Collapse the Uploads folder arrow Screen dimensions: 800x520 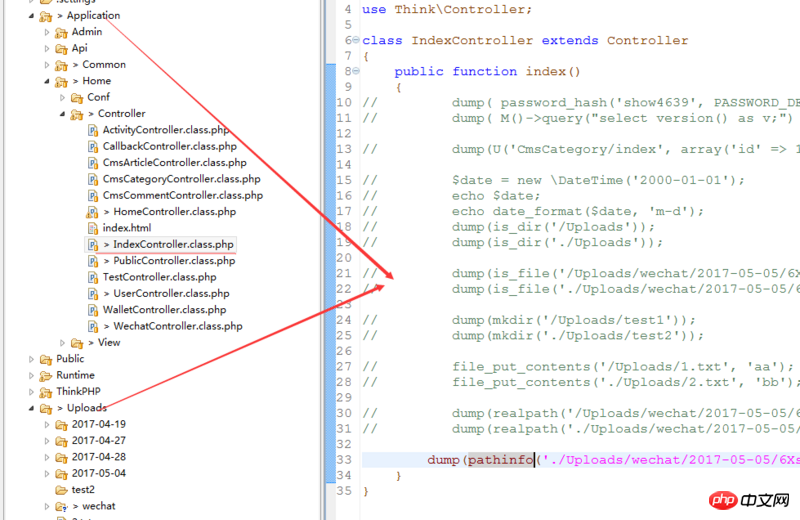pyautogui.click(x=31, y=408)
